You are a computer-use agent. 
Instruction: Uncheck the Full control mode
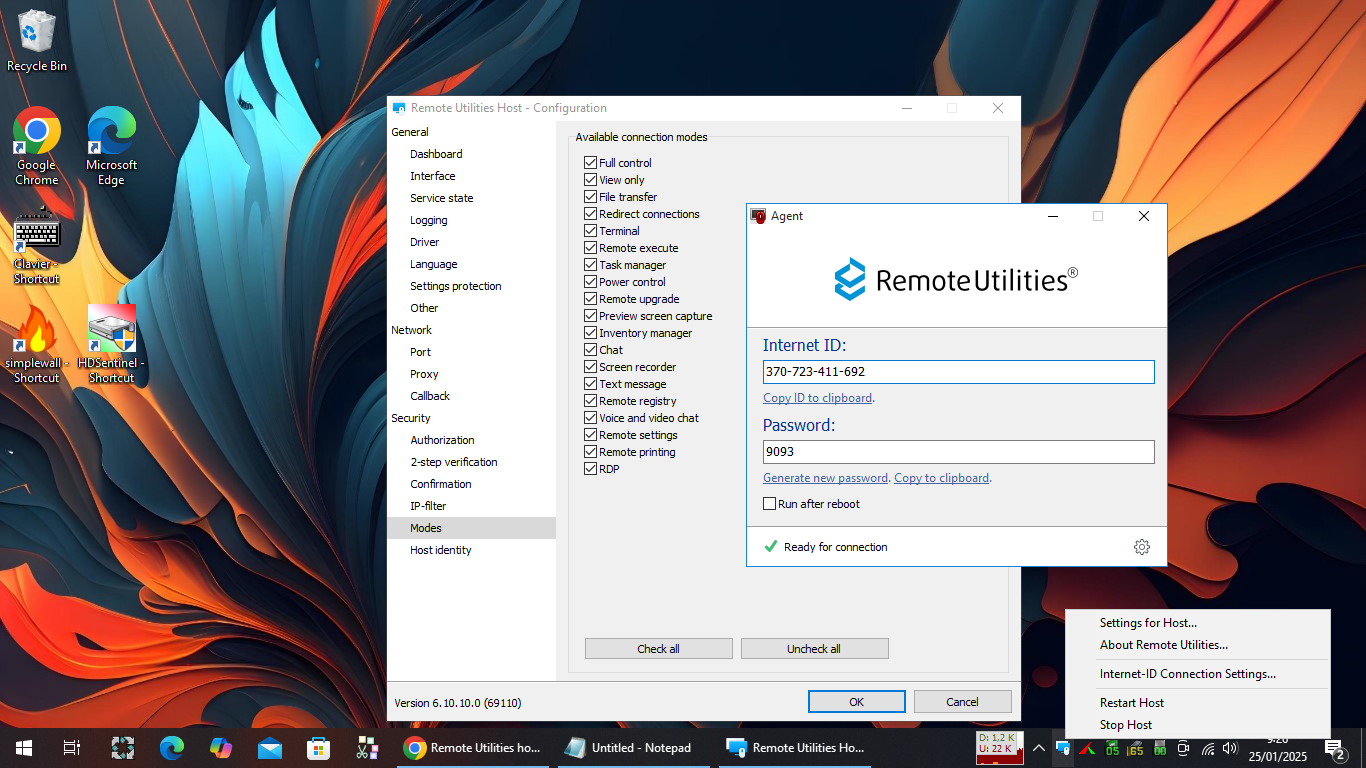pos(591,163)
